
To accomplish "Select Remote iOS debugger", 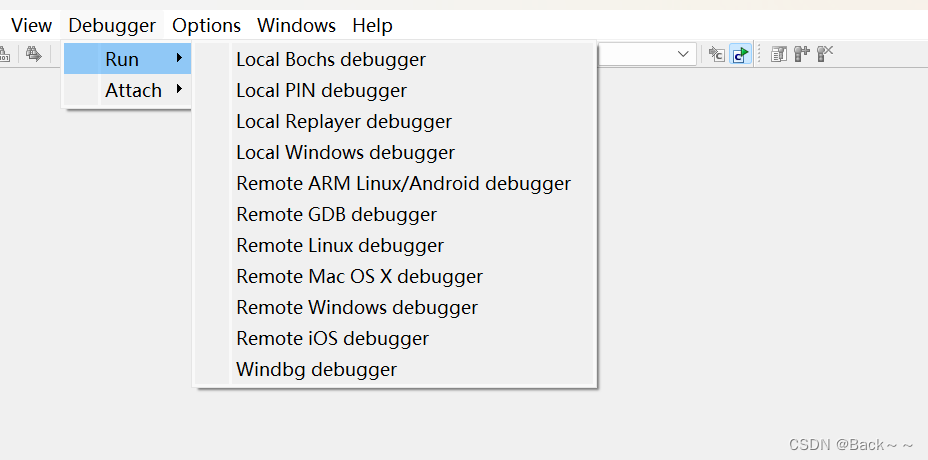I will pos(394,338).
